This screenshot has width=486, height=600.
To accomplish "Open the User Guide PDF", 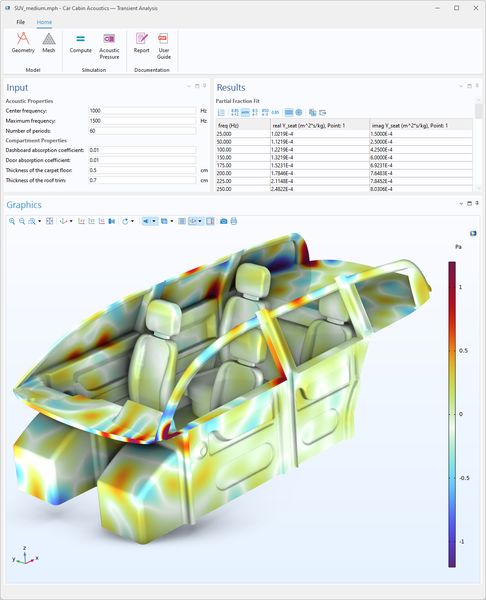I will pos(163,46).
